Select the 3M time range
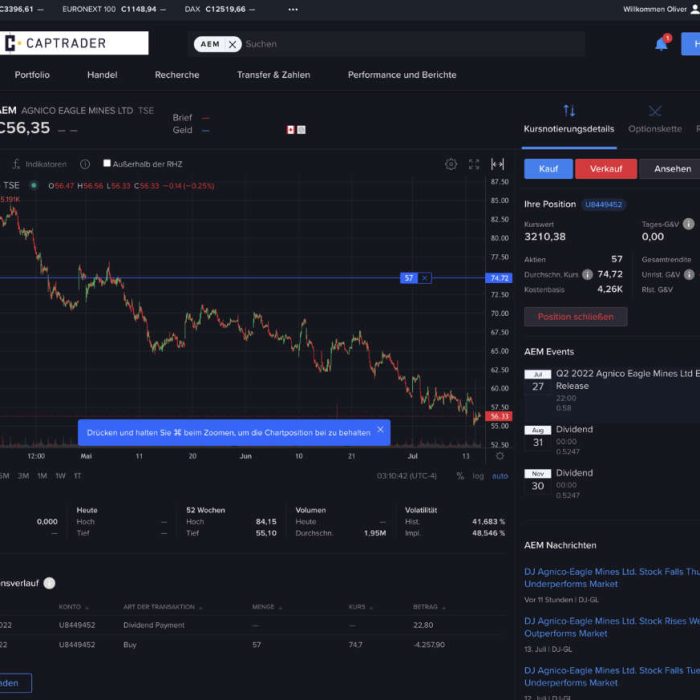This screenshot has width=700, height=700. click(x=23, y=476)
